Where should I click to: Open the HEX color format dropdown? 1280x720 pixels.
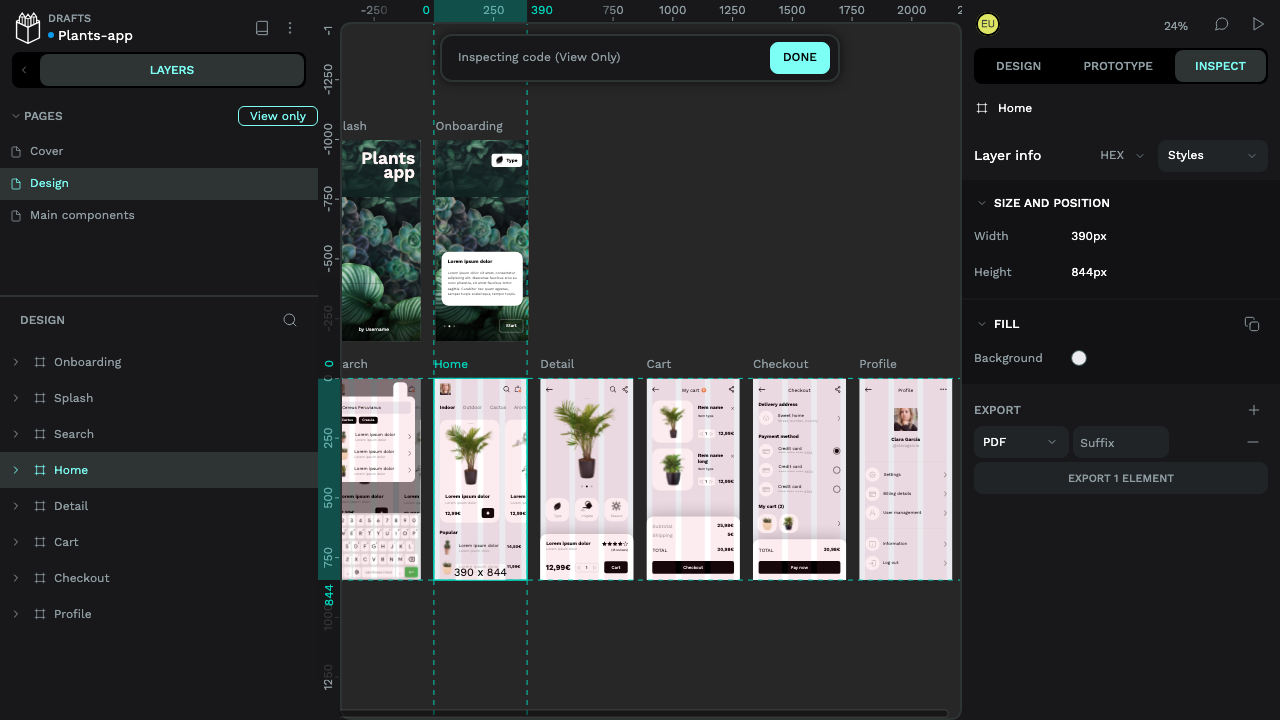pyautogui.click(x=1122, y=155)
